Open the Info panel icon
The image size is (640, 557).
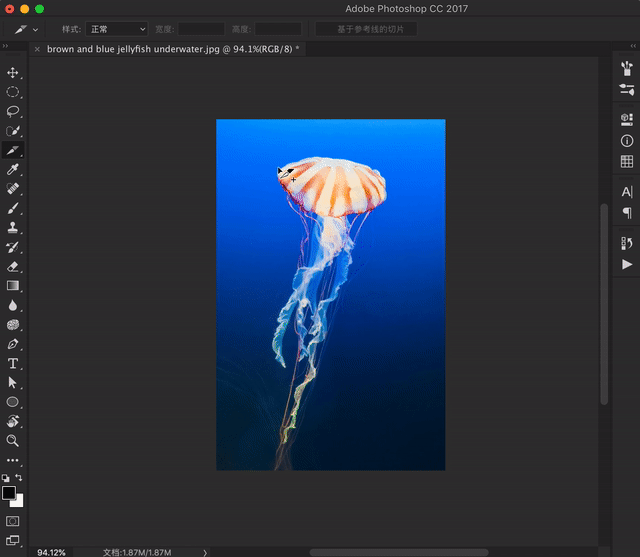pos(627,141)
